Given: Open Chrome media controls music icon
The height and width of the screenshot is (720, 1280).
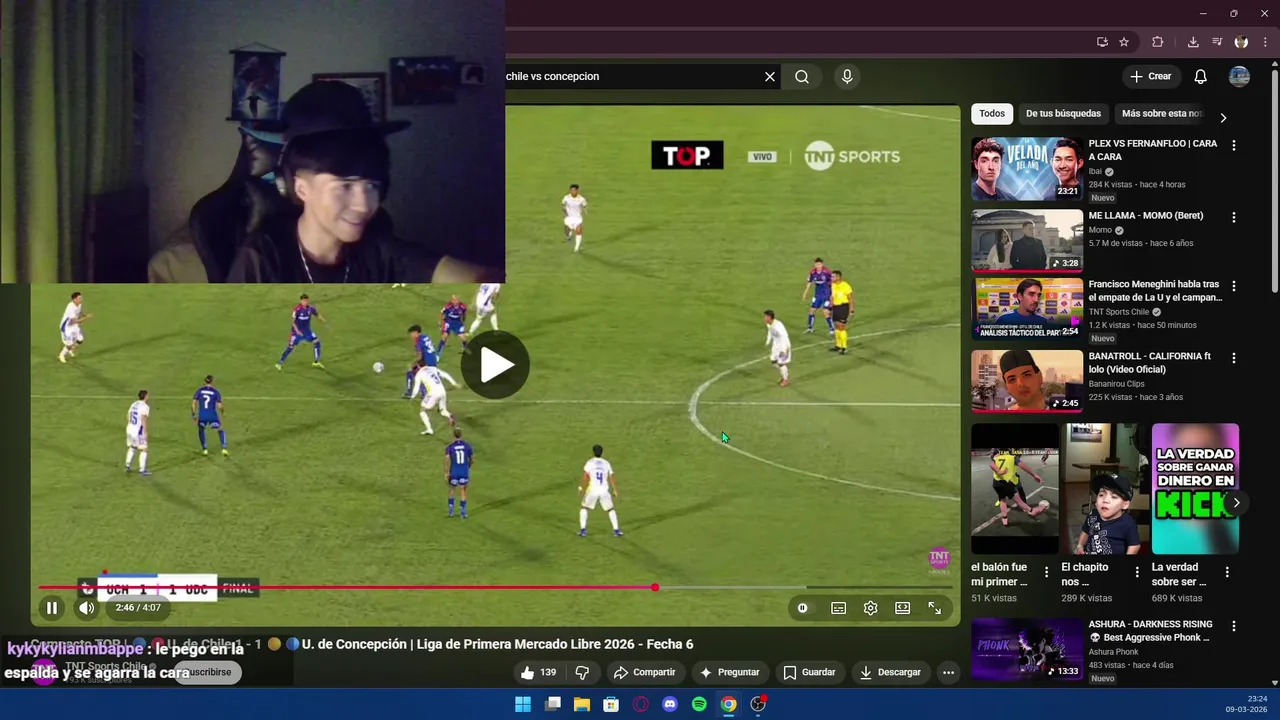Looking at the screenshot, I should click(x=1217, y=42).
